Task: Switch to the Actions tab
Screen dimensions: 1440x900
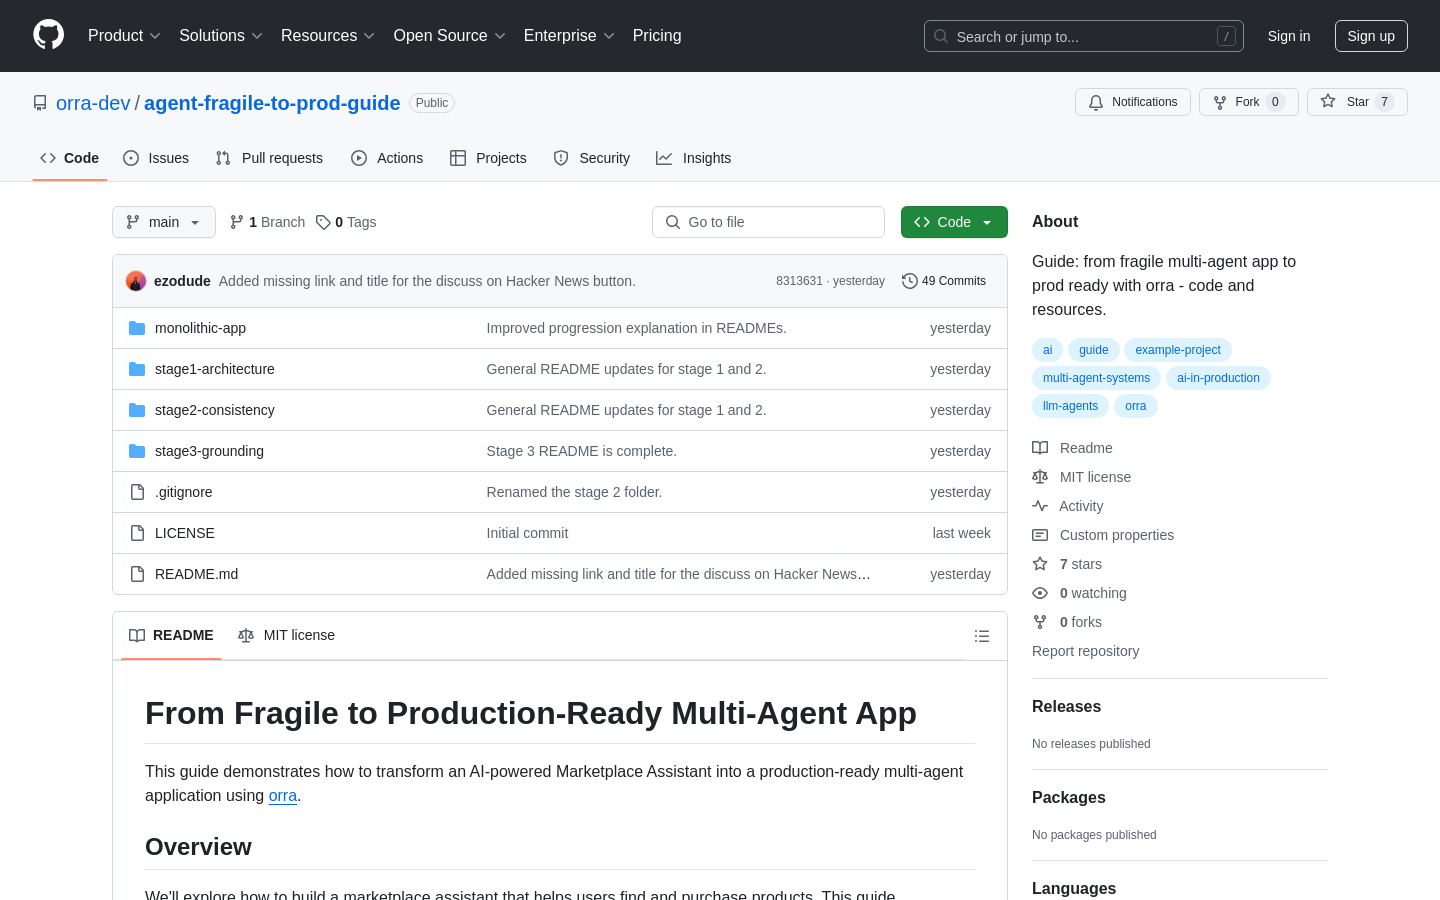Action: [x=387, y=158]
